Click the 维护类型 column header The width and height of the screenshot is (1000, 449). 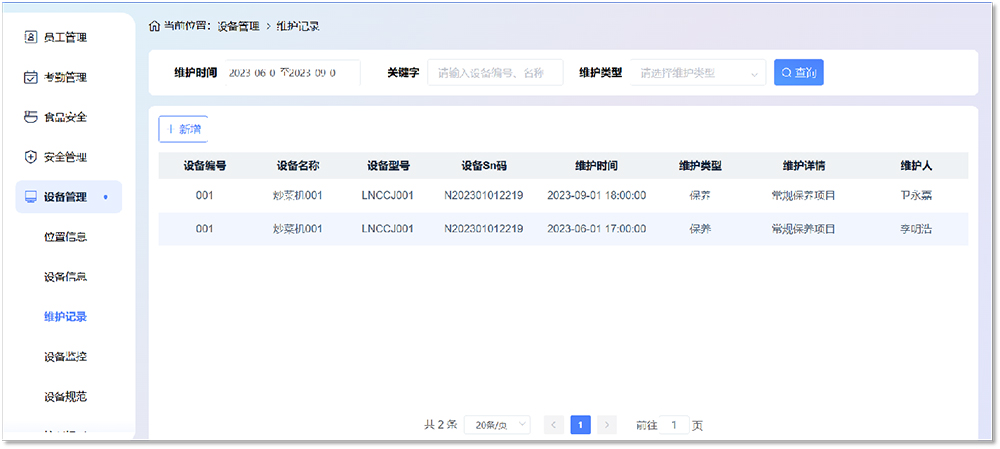point(700,166)
